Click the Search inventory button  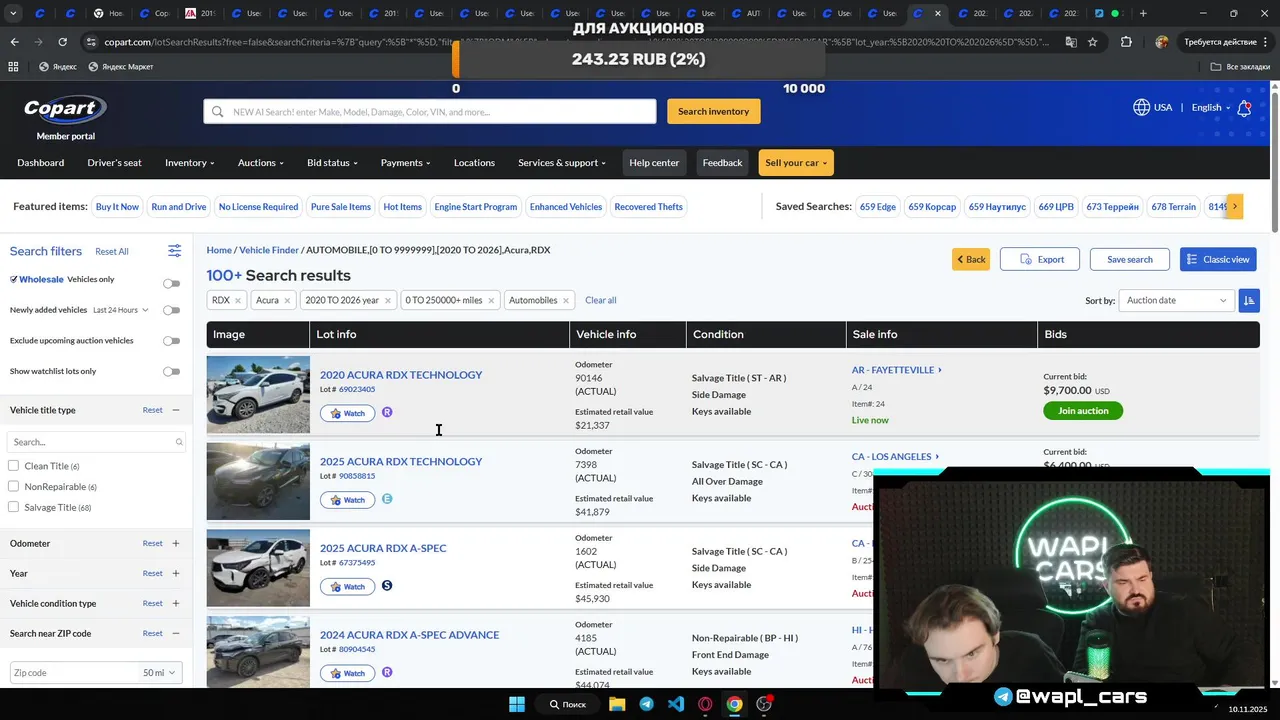tap(713, 111)
